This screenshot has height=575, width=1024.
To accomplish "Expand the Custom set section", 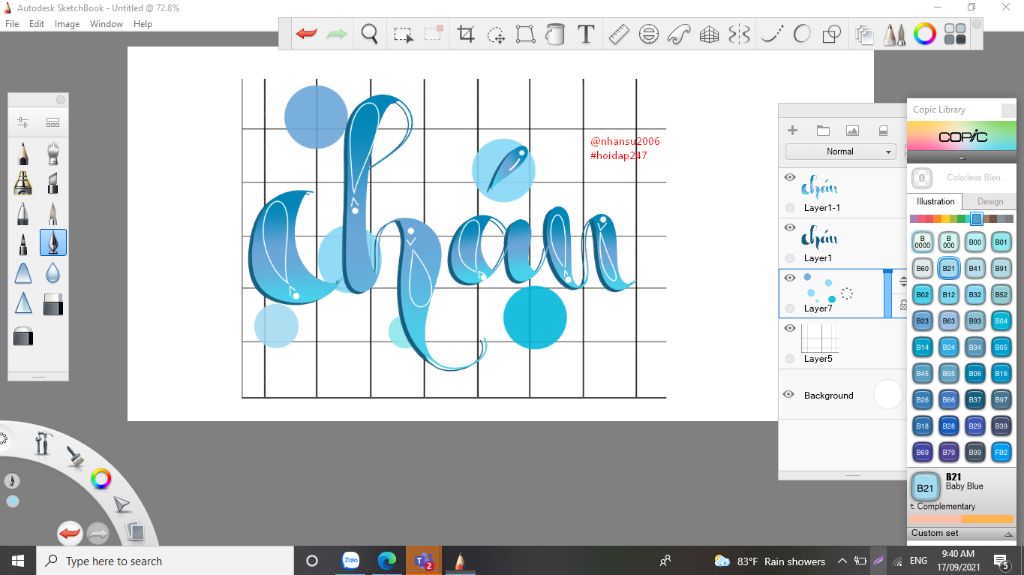I will [961, 533].
